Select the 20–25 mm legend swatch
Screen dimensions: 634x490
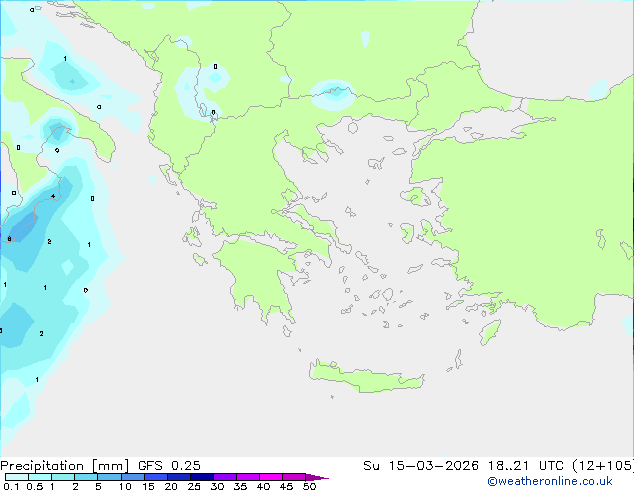point(178,477)
